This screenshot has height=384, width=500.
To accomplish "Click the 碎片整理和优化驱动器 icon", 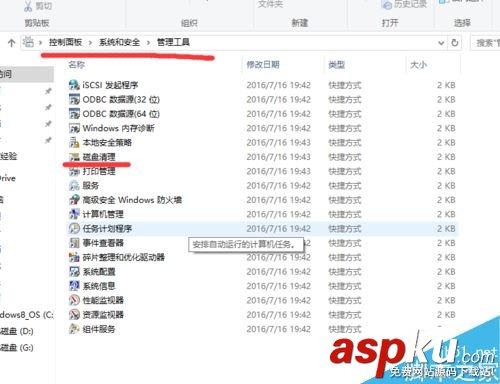I will (x=74, y=257).
